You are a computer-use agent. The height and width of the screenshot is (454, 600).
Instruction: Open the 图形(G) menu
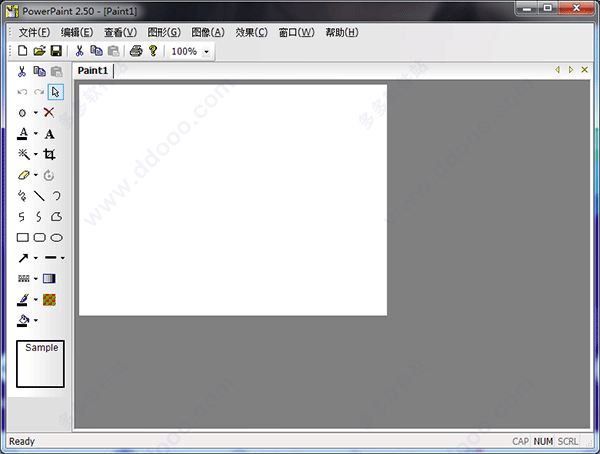click(x=164, y=32)
